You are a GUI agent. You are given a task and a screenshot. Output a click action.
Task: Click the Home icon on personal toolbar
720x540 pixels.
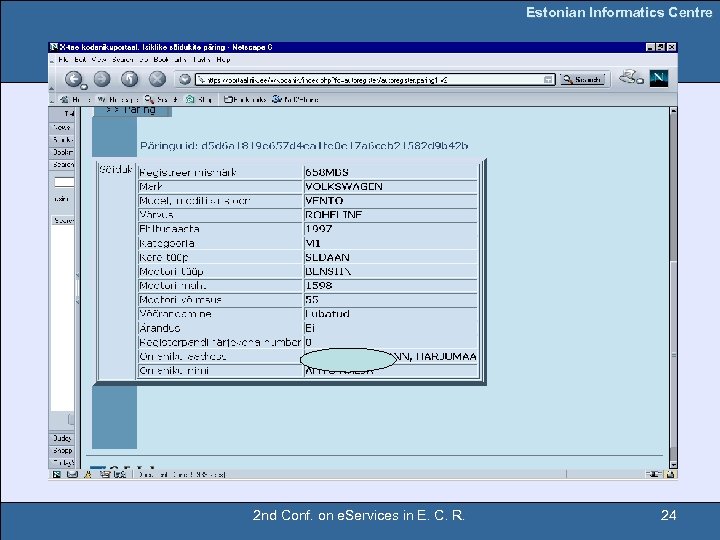64,99
